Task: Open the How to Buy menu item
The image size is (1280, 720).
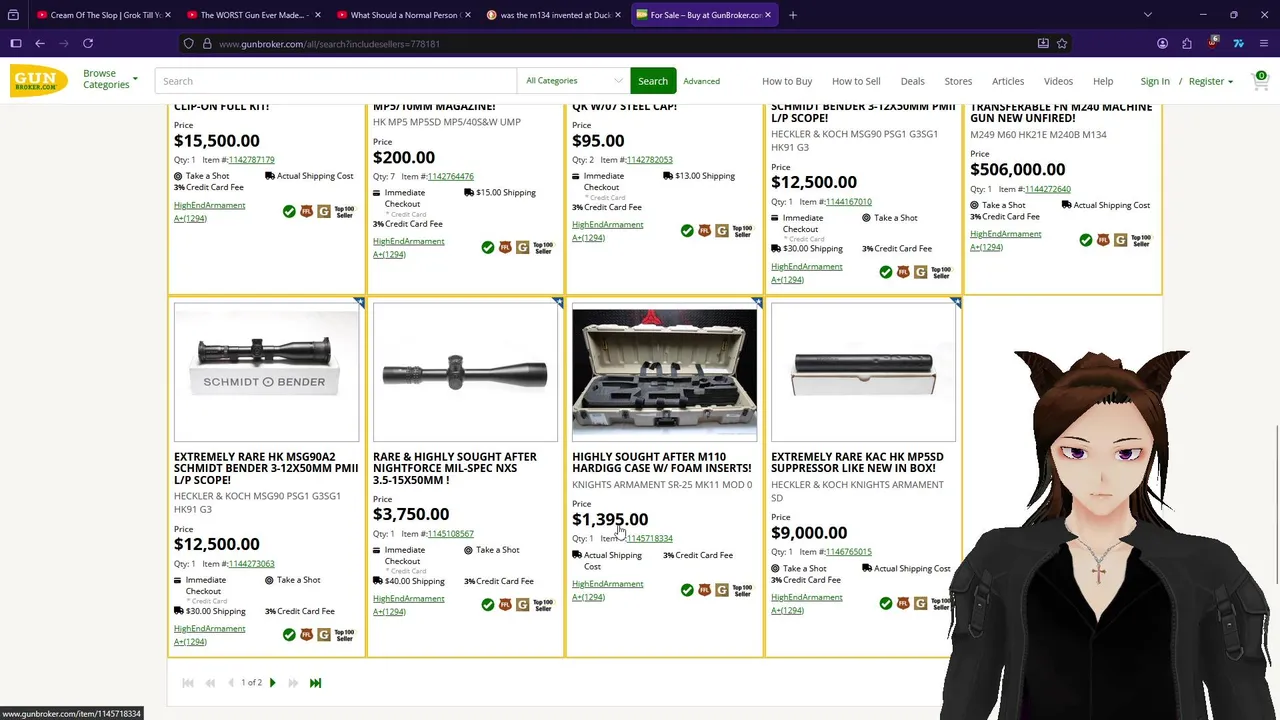Action: coord(787,81)
